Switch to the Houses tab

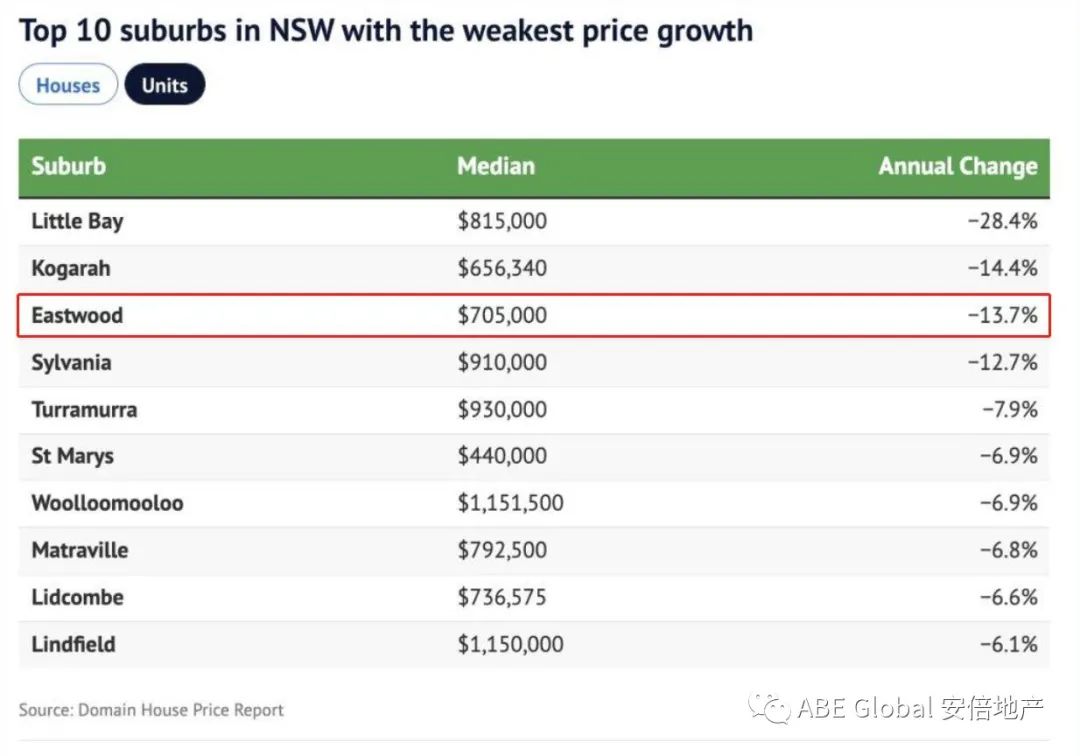[x=68, y=85]
